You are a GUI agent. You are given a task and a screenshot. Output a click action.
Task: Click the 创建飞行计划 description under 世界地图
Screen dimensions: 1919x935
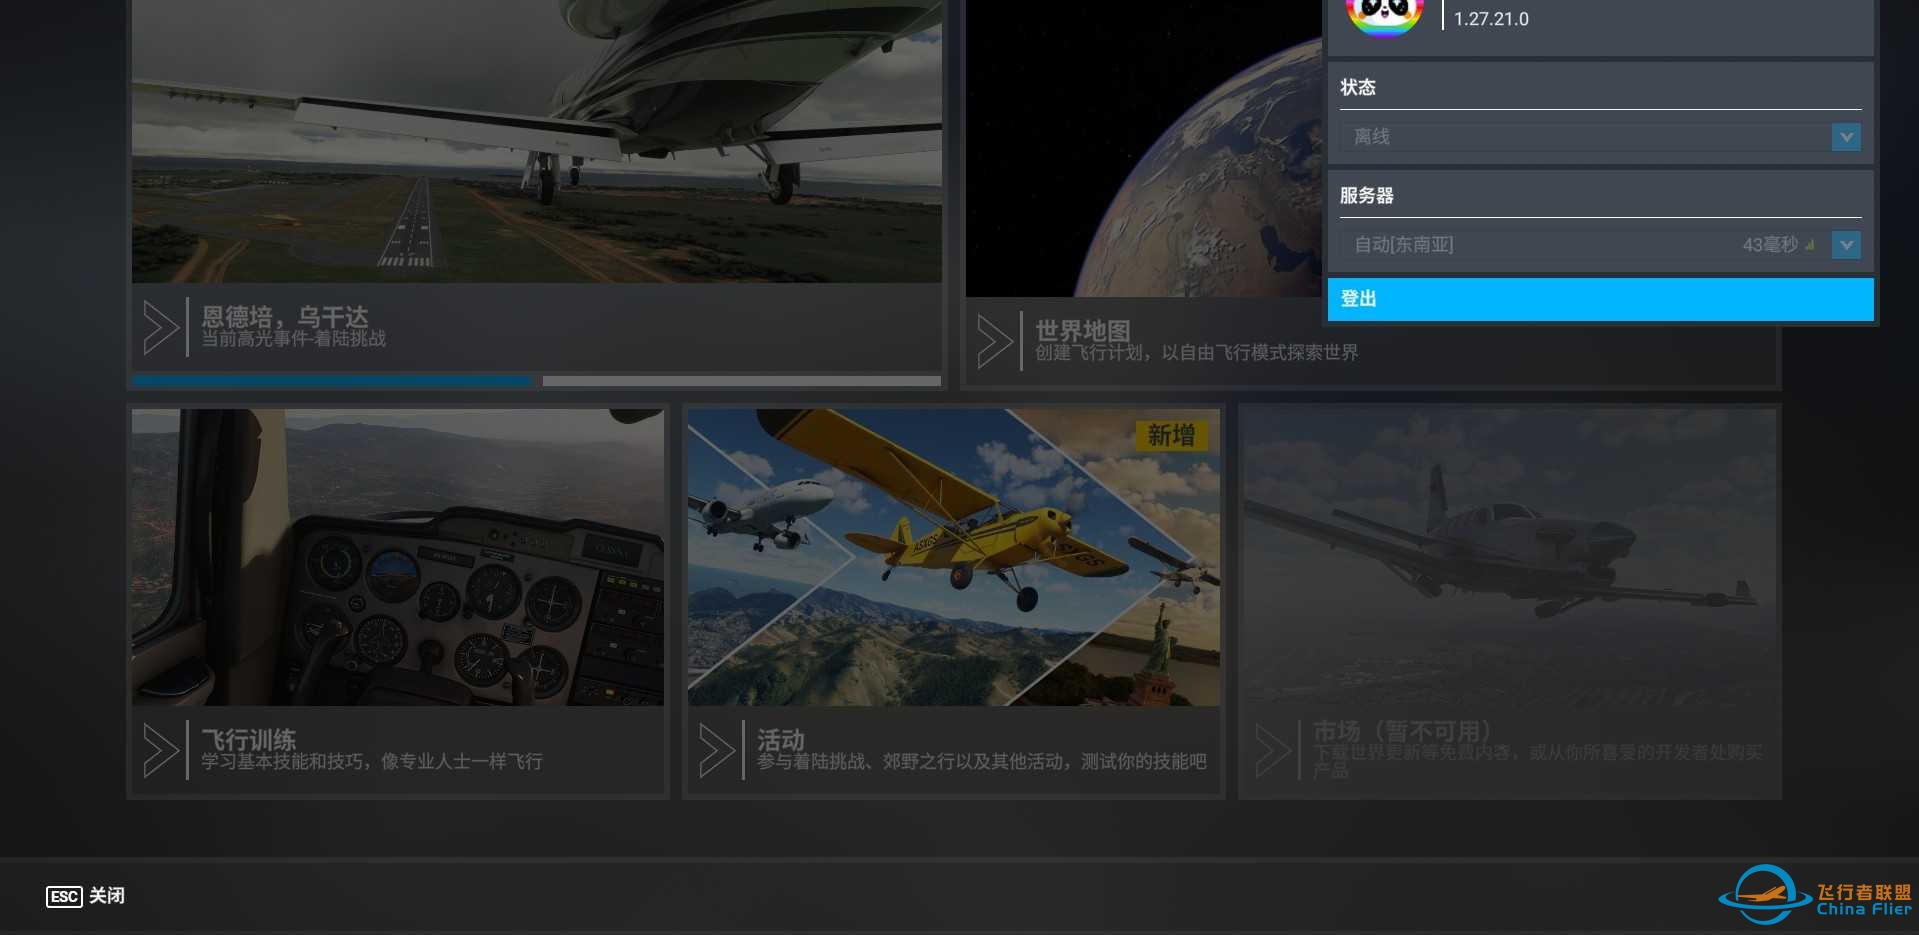(x=1197, y=353)
